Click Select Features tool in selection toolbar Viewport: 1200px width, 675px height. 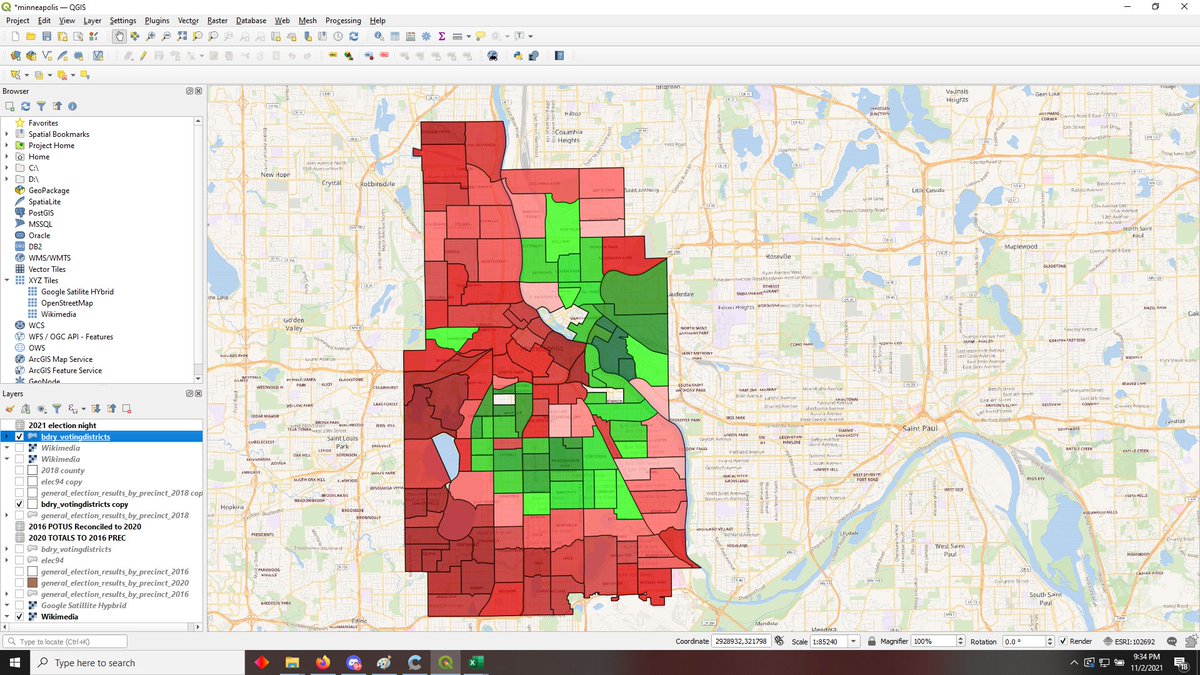(x=15, y=75)
